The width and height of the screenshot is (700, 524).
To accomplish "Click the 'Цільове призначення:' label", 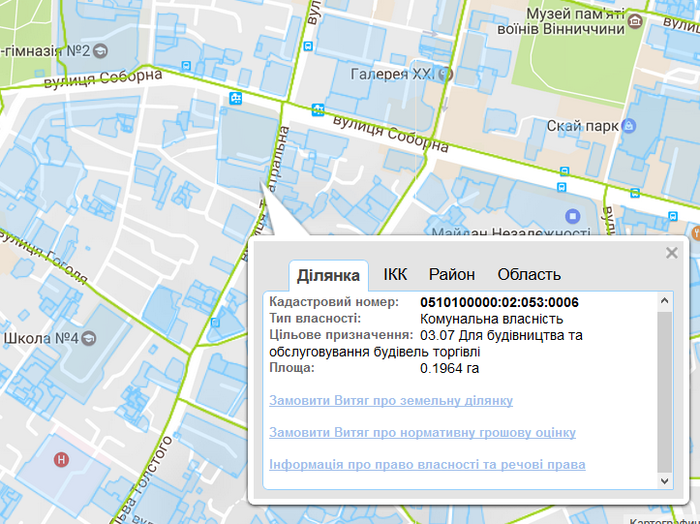I will pyautogui.click(x=342, y=335).
